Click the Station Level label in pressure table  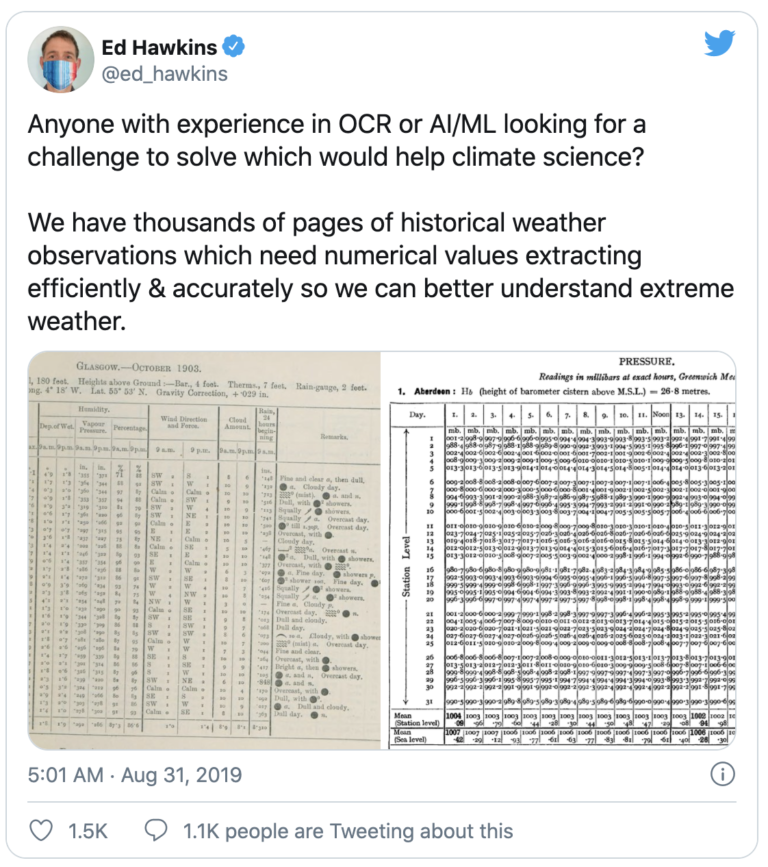(406, 566)
